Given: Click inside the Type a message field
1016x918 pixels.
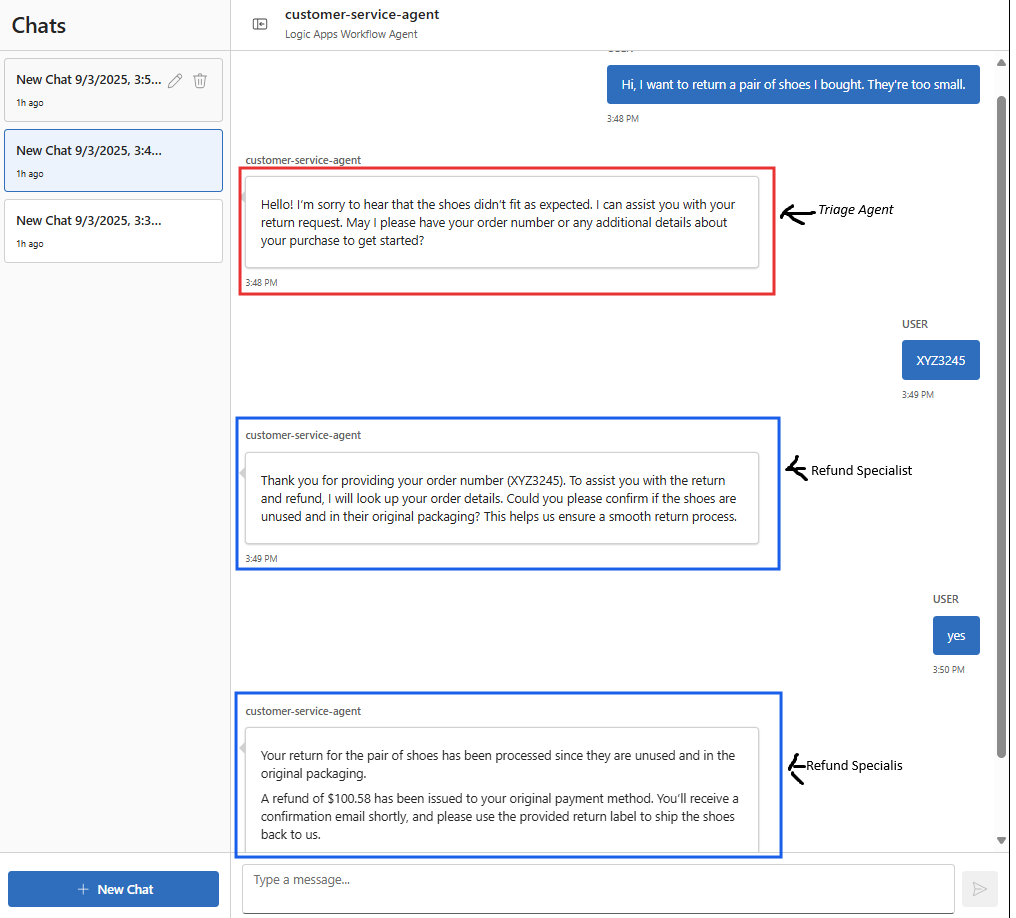Looking at the screenshot, I should (595, 889).
